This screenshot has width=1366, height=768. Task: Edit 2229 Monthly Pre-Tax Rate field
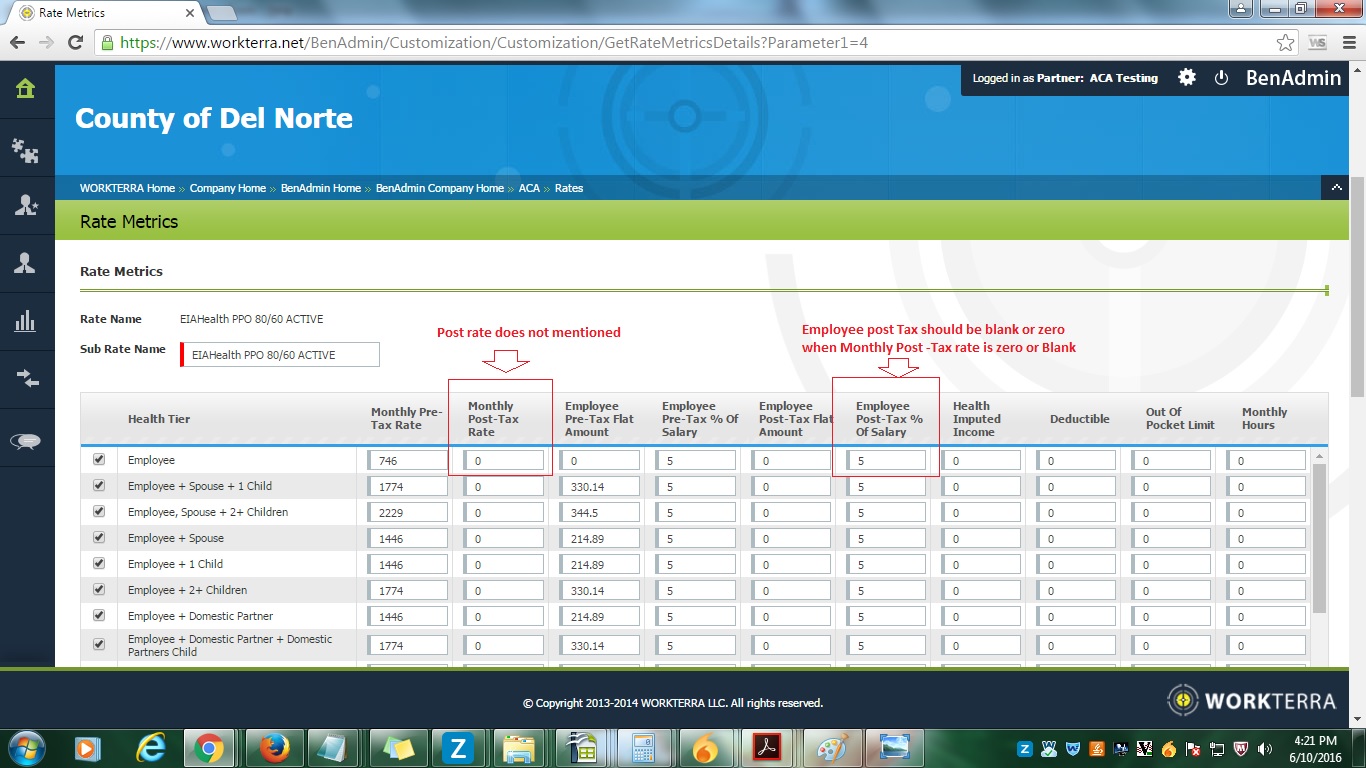407,512
